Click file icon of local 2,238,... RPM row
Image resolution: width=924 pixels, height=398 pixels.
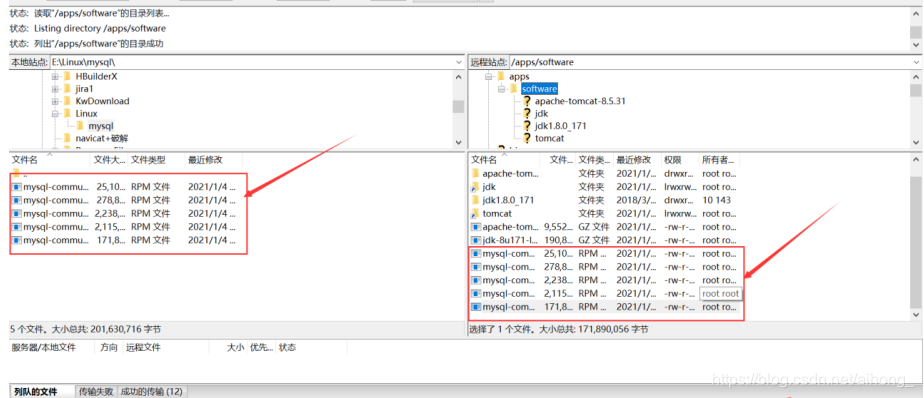point(16,213)
